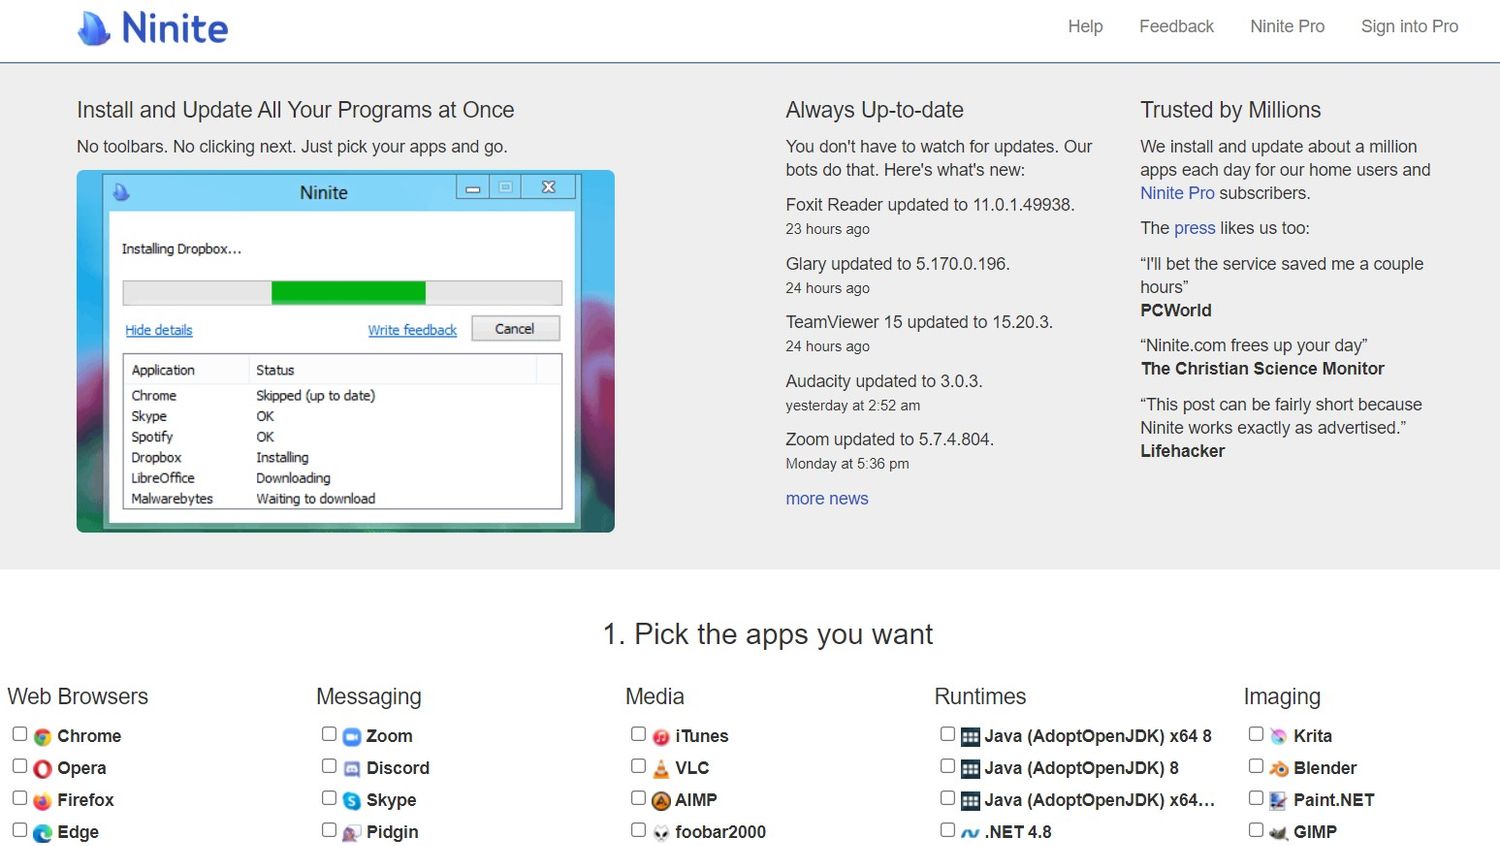Enable the iTunes checkbox
Image resolution: width=1500 pixels, height=846 pixels.
tap(638, 734)
